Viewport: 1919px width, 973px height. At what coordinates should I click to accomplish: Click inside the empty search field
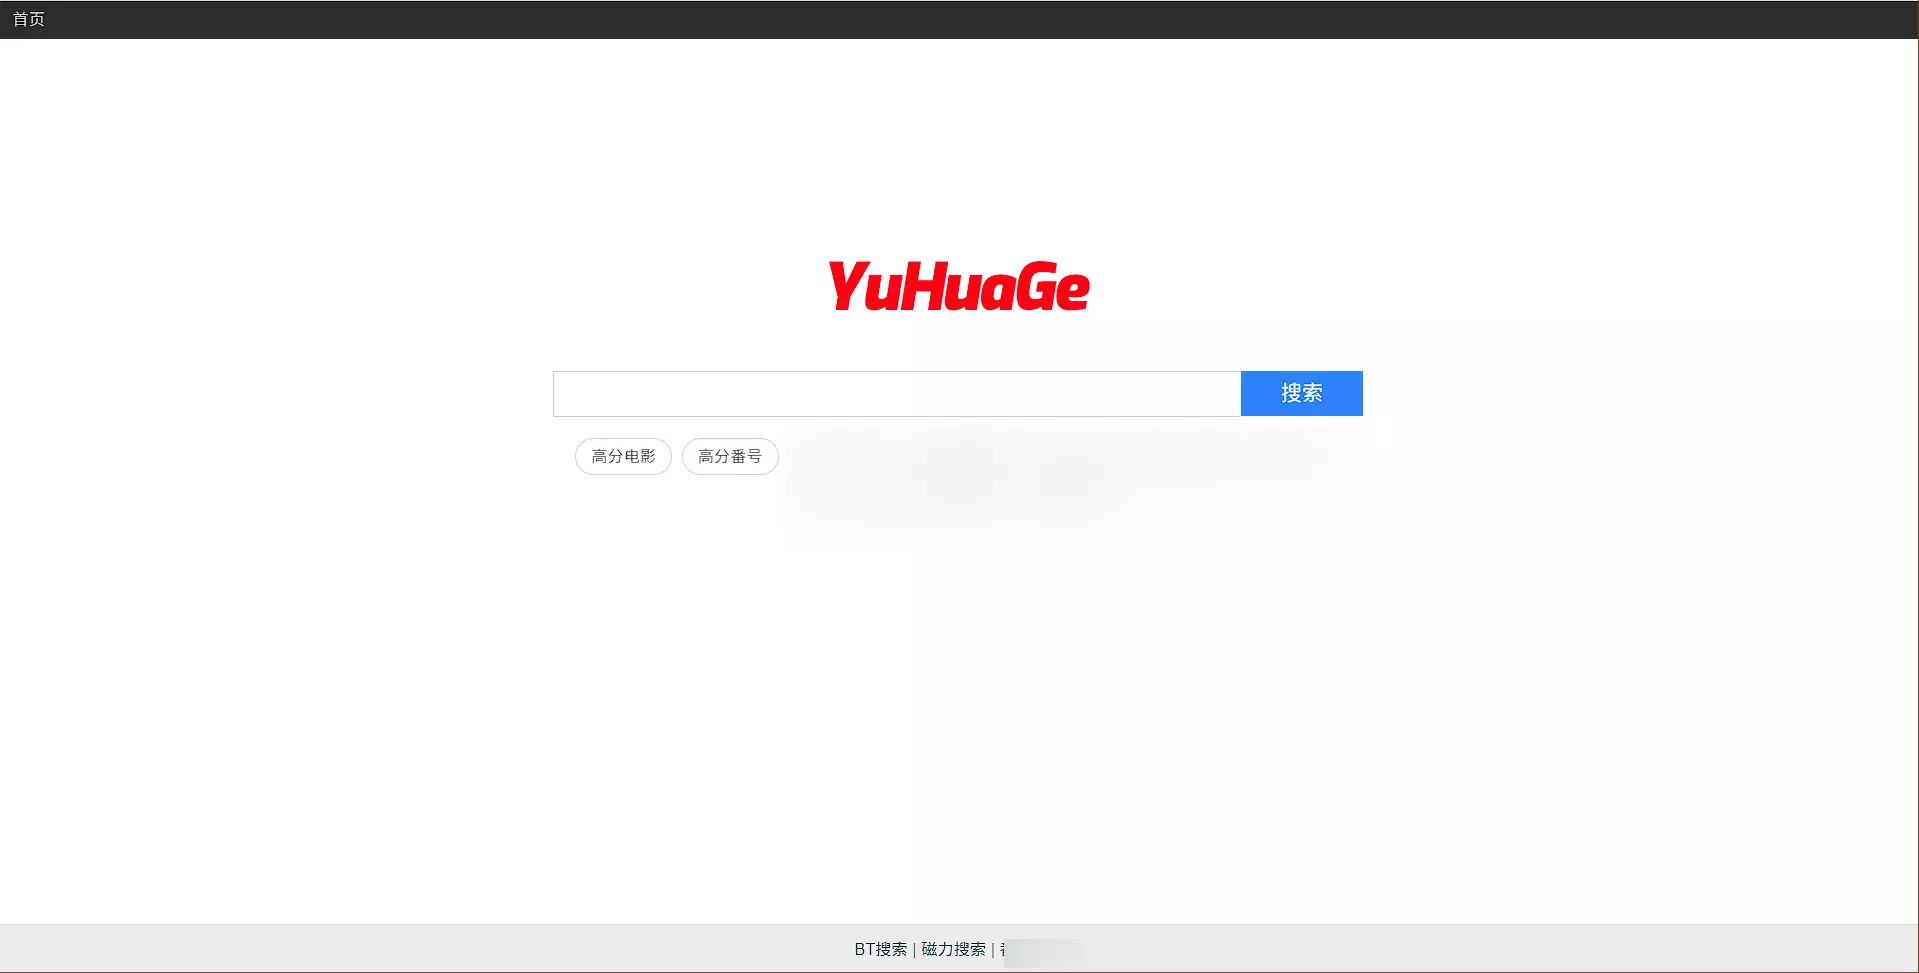tap(896, 394)
